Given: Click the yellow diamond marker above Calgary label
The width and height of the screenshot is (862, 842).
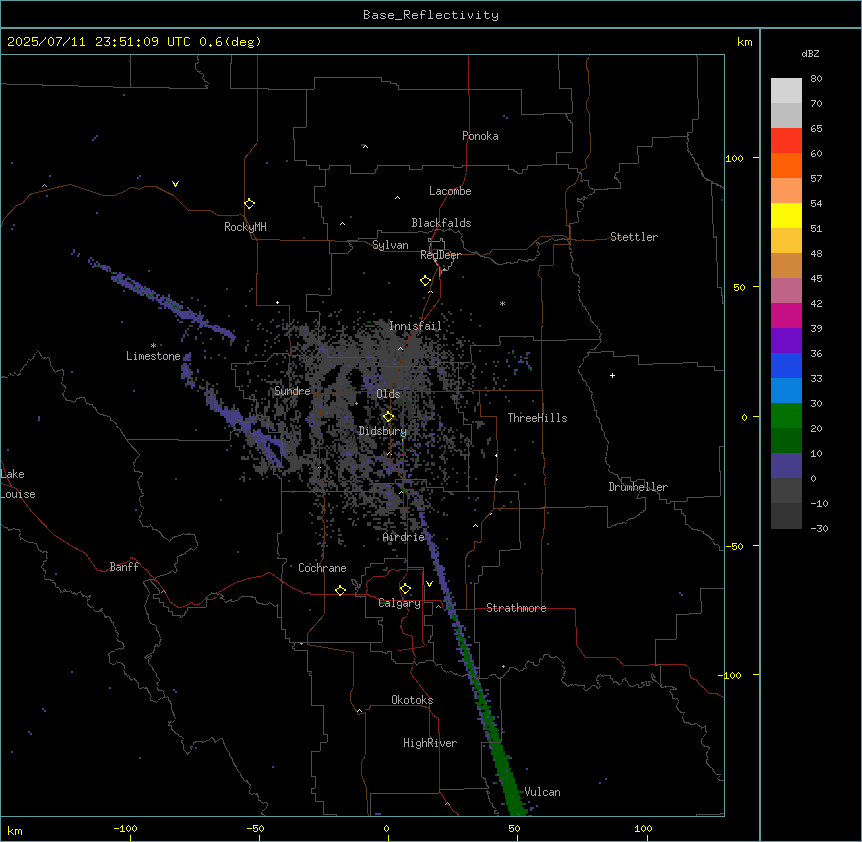Looking at the screenshot, I should point(405,589).
